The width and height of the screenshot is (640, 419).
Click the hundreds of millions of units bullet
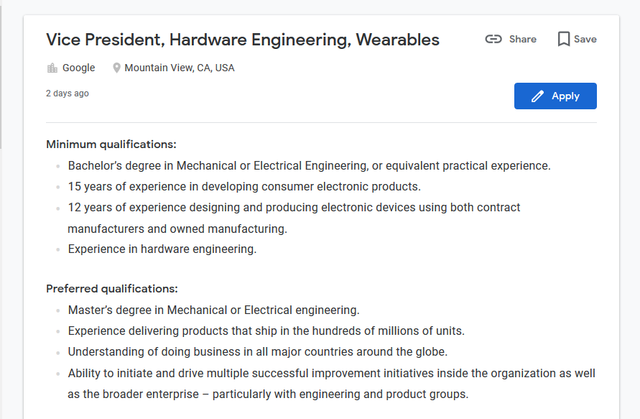click(266, 331)
